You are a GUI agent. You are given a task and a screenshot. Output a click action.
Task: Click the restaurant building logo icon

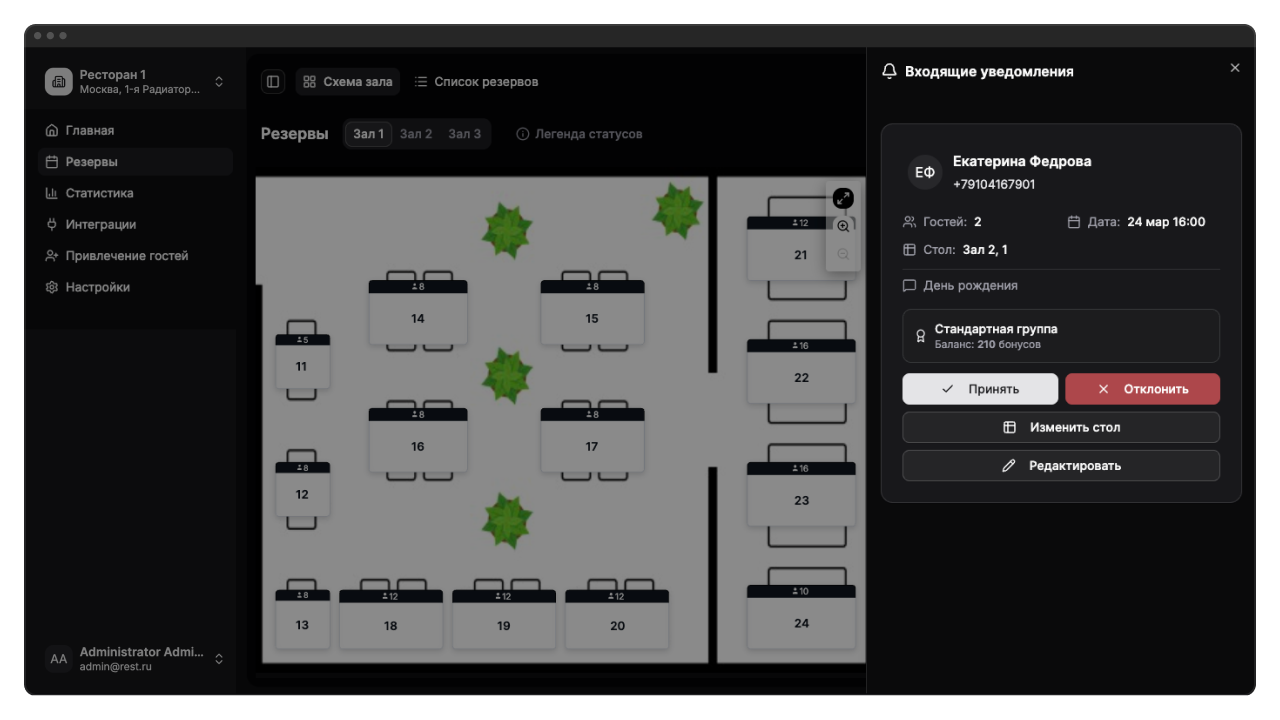[x=59, y=82]
